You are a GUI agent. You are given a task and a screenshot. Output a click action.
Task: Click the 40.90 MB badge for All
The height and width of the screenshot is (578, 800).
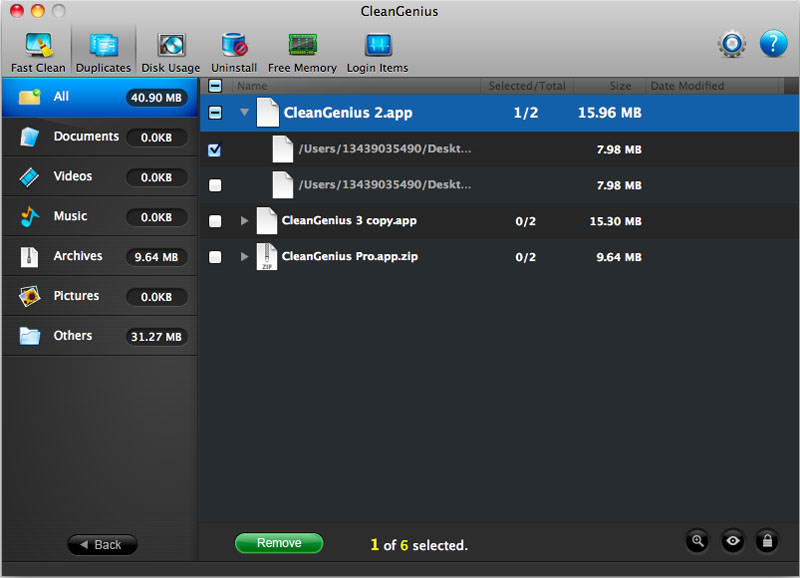coord(156,97)
